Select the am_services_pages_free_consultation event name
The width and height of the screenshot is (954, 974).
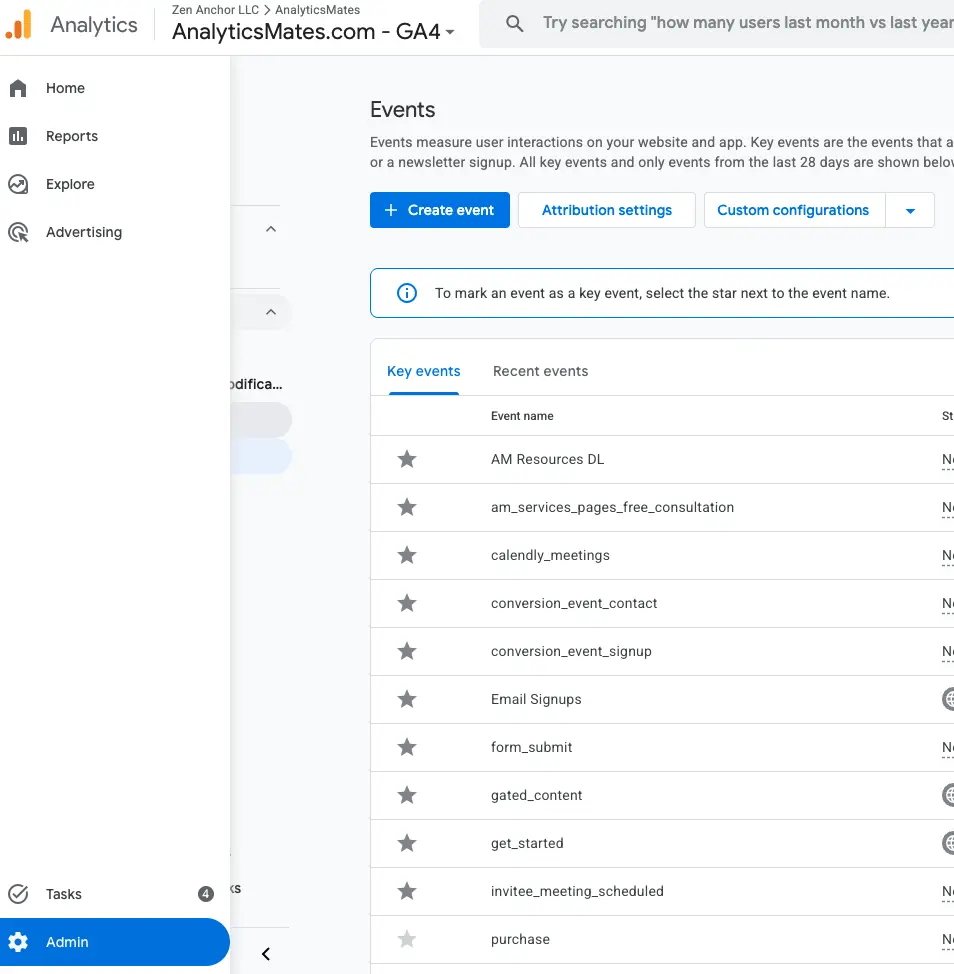click(612, 507)
